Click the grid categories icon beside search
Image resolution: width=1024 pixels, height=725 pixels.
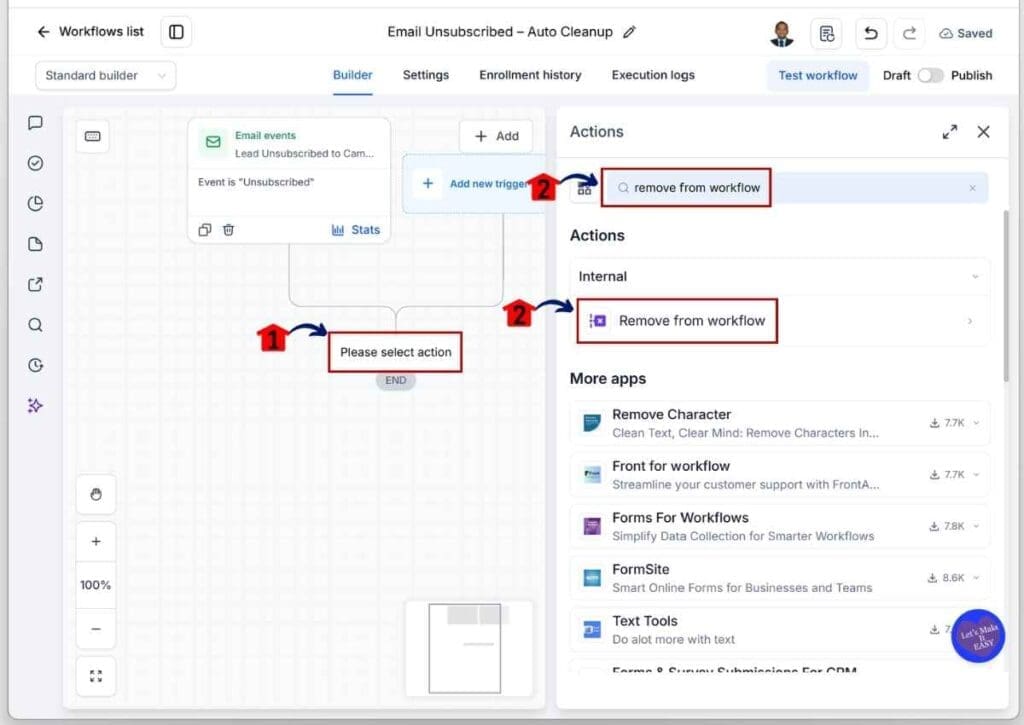pyautogui.click(x=584, y=191)
